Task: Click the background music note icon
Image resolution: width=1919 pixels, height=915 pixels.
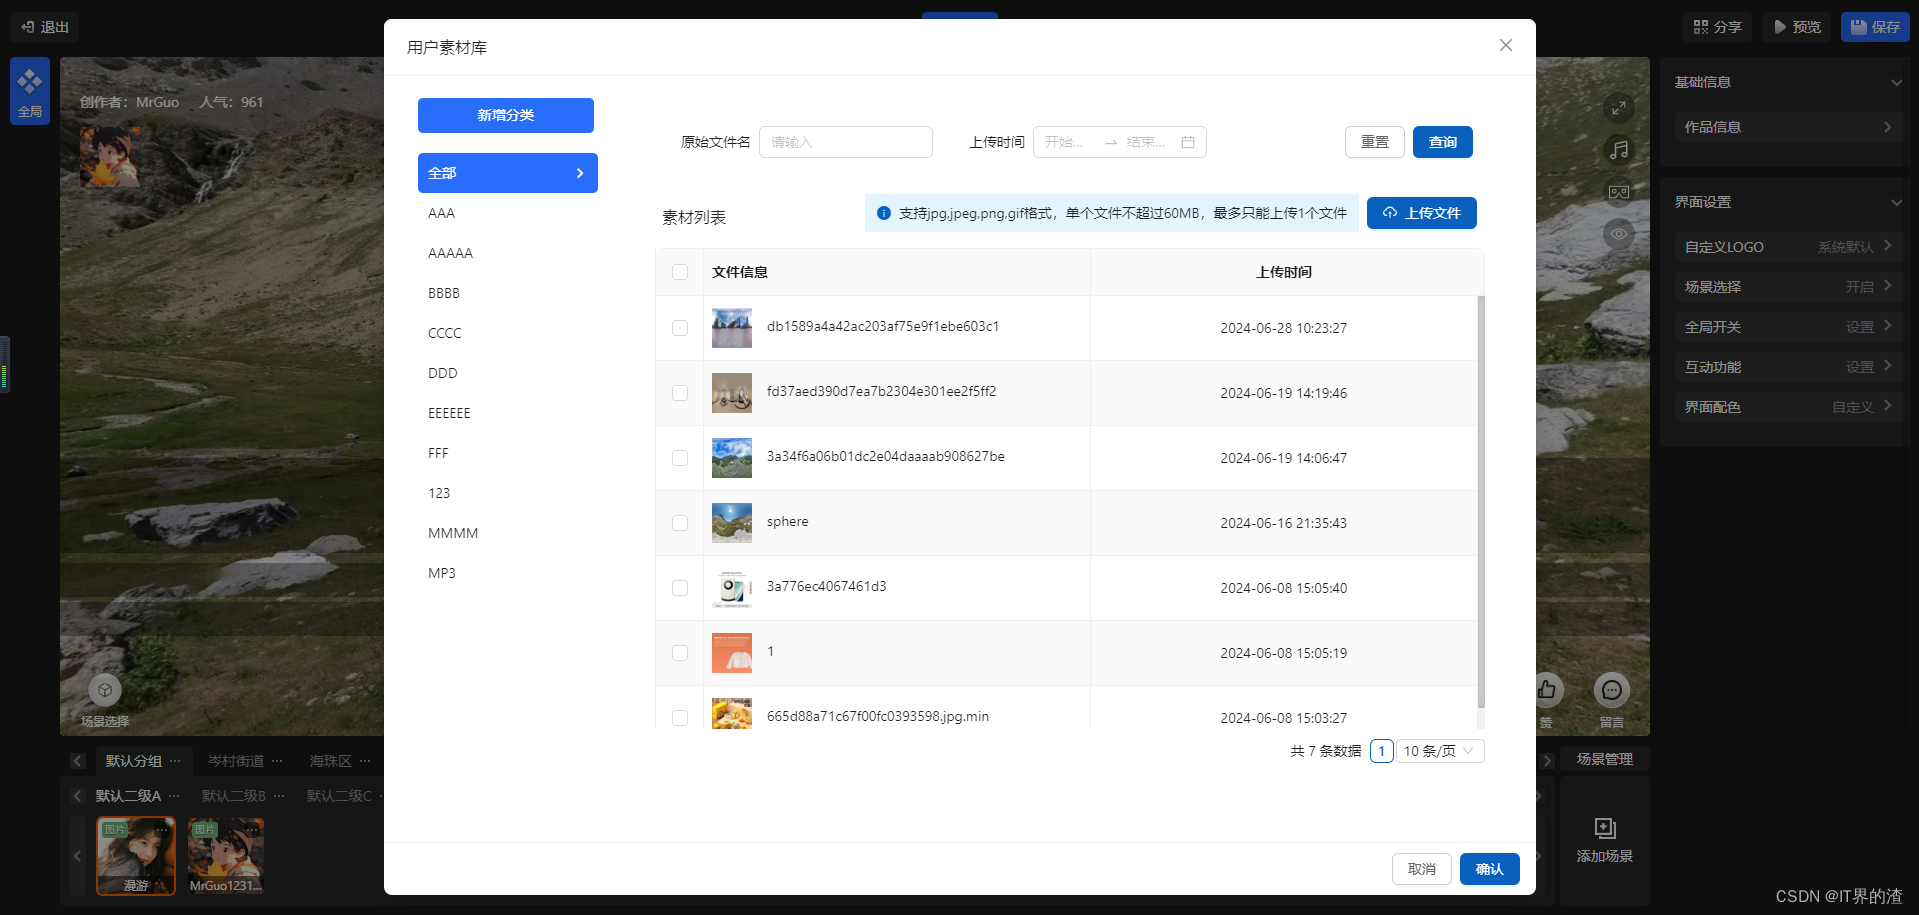Action: tap(1618, 150)
